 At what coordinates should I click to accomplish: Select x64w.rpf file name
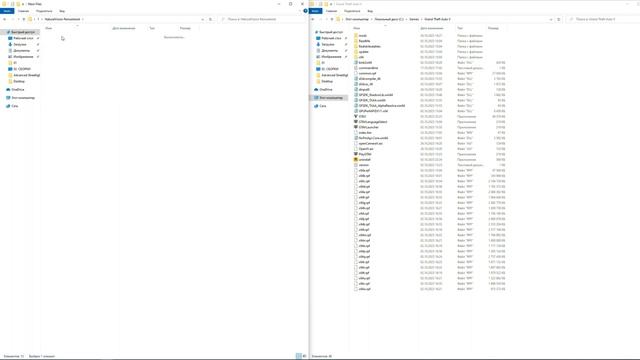click(364, 289)
